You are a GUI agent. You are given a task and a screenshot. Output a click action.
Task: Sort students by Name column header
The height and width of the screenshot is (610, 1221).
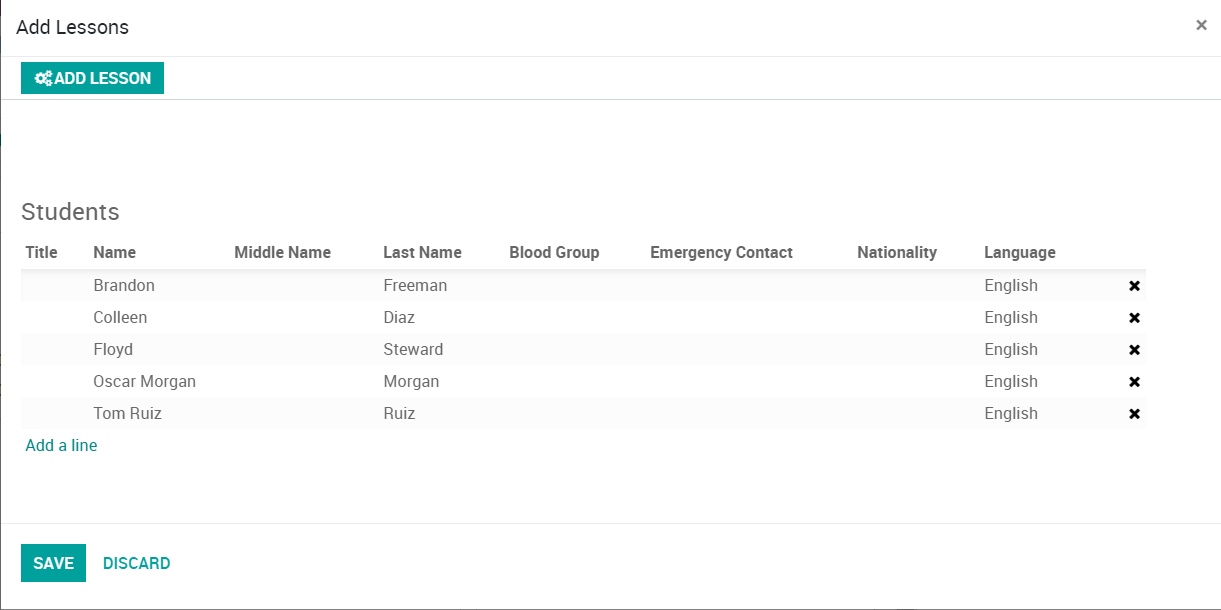pos(114,252)
